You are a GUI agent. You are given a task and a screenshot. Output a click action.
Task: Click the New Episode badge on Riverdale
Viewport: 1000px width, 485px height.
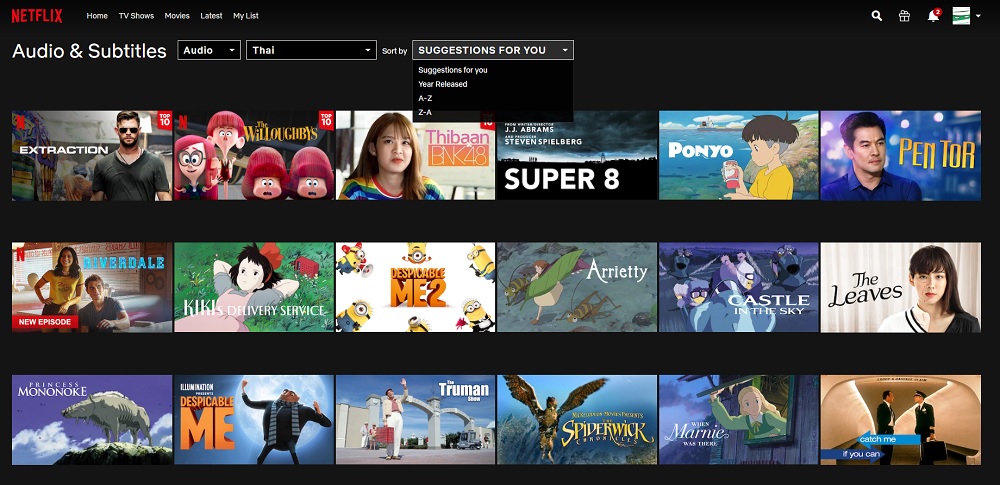45,322
